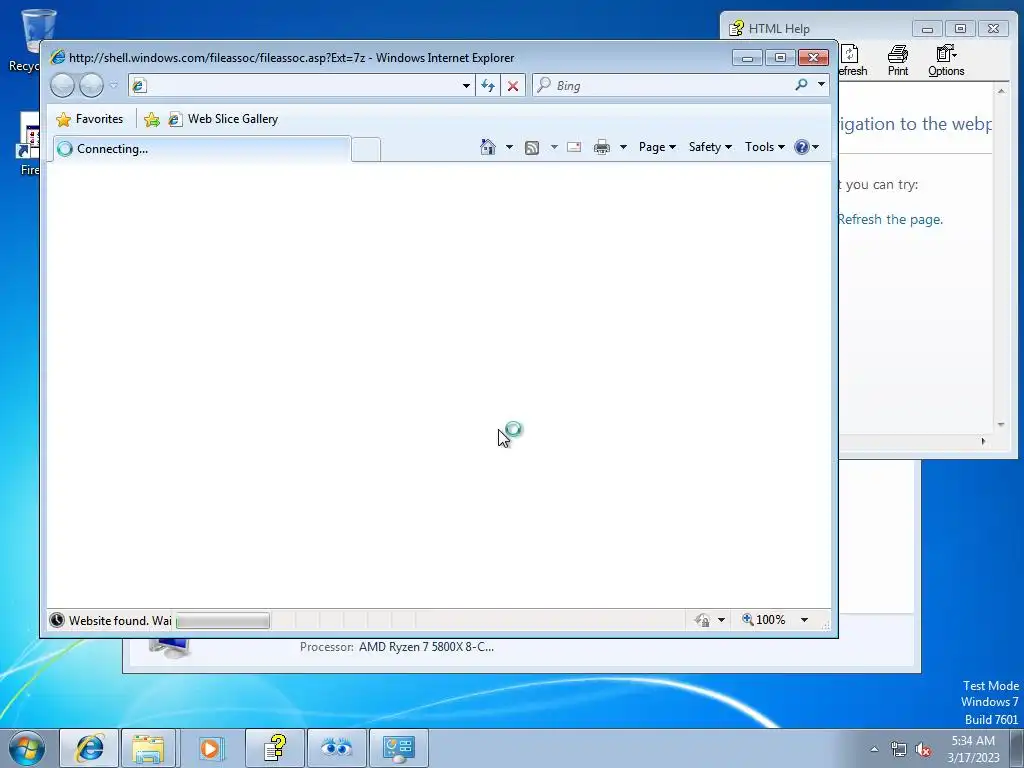Open the Help question mark menu
1024x768 pixels.
point(806,147)
